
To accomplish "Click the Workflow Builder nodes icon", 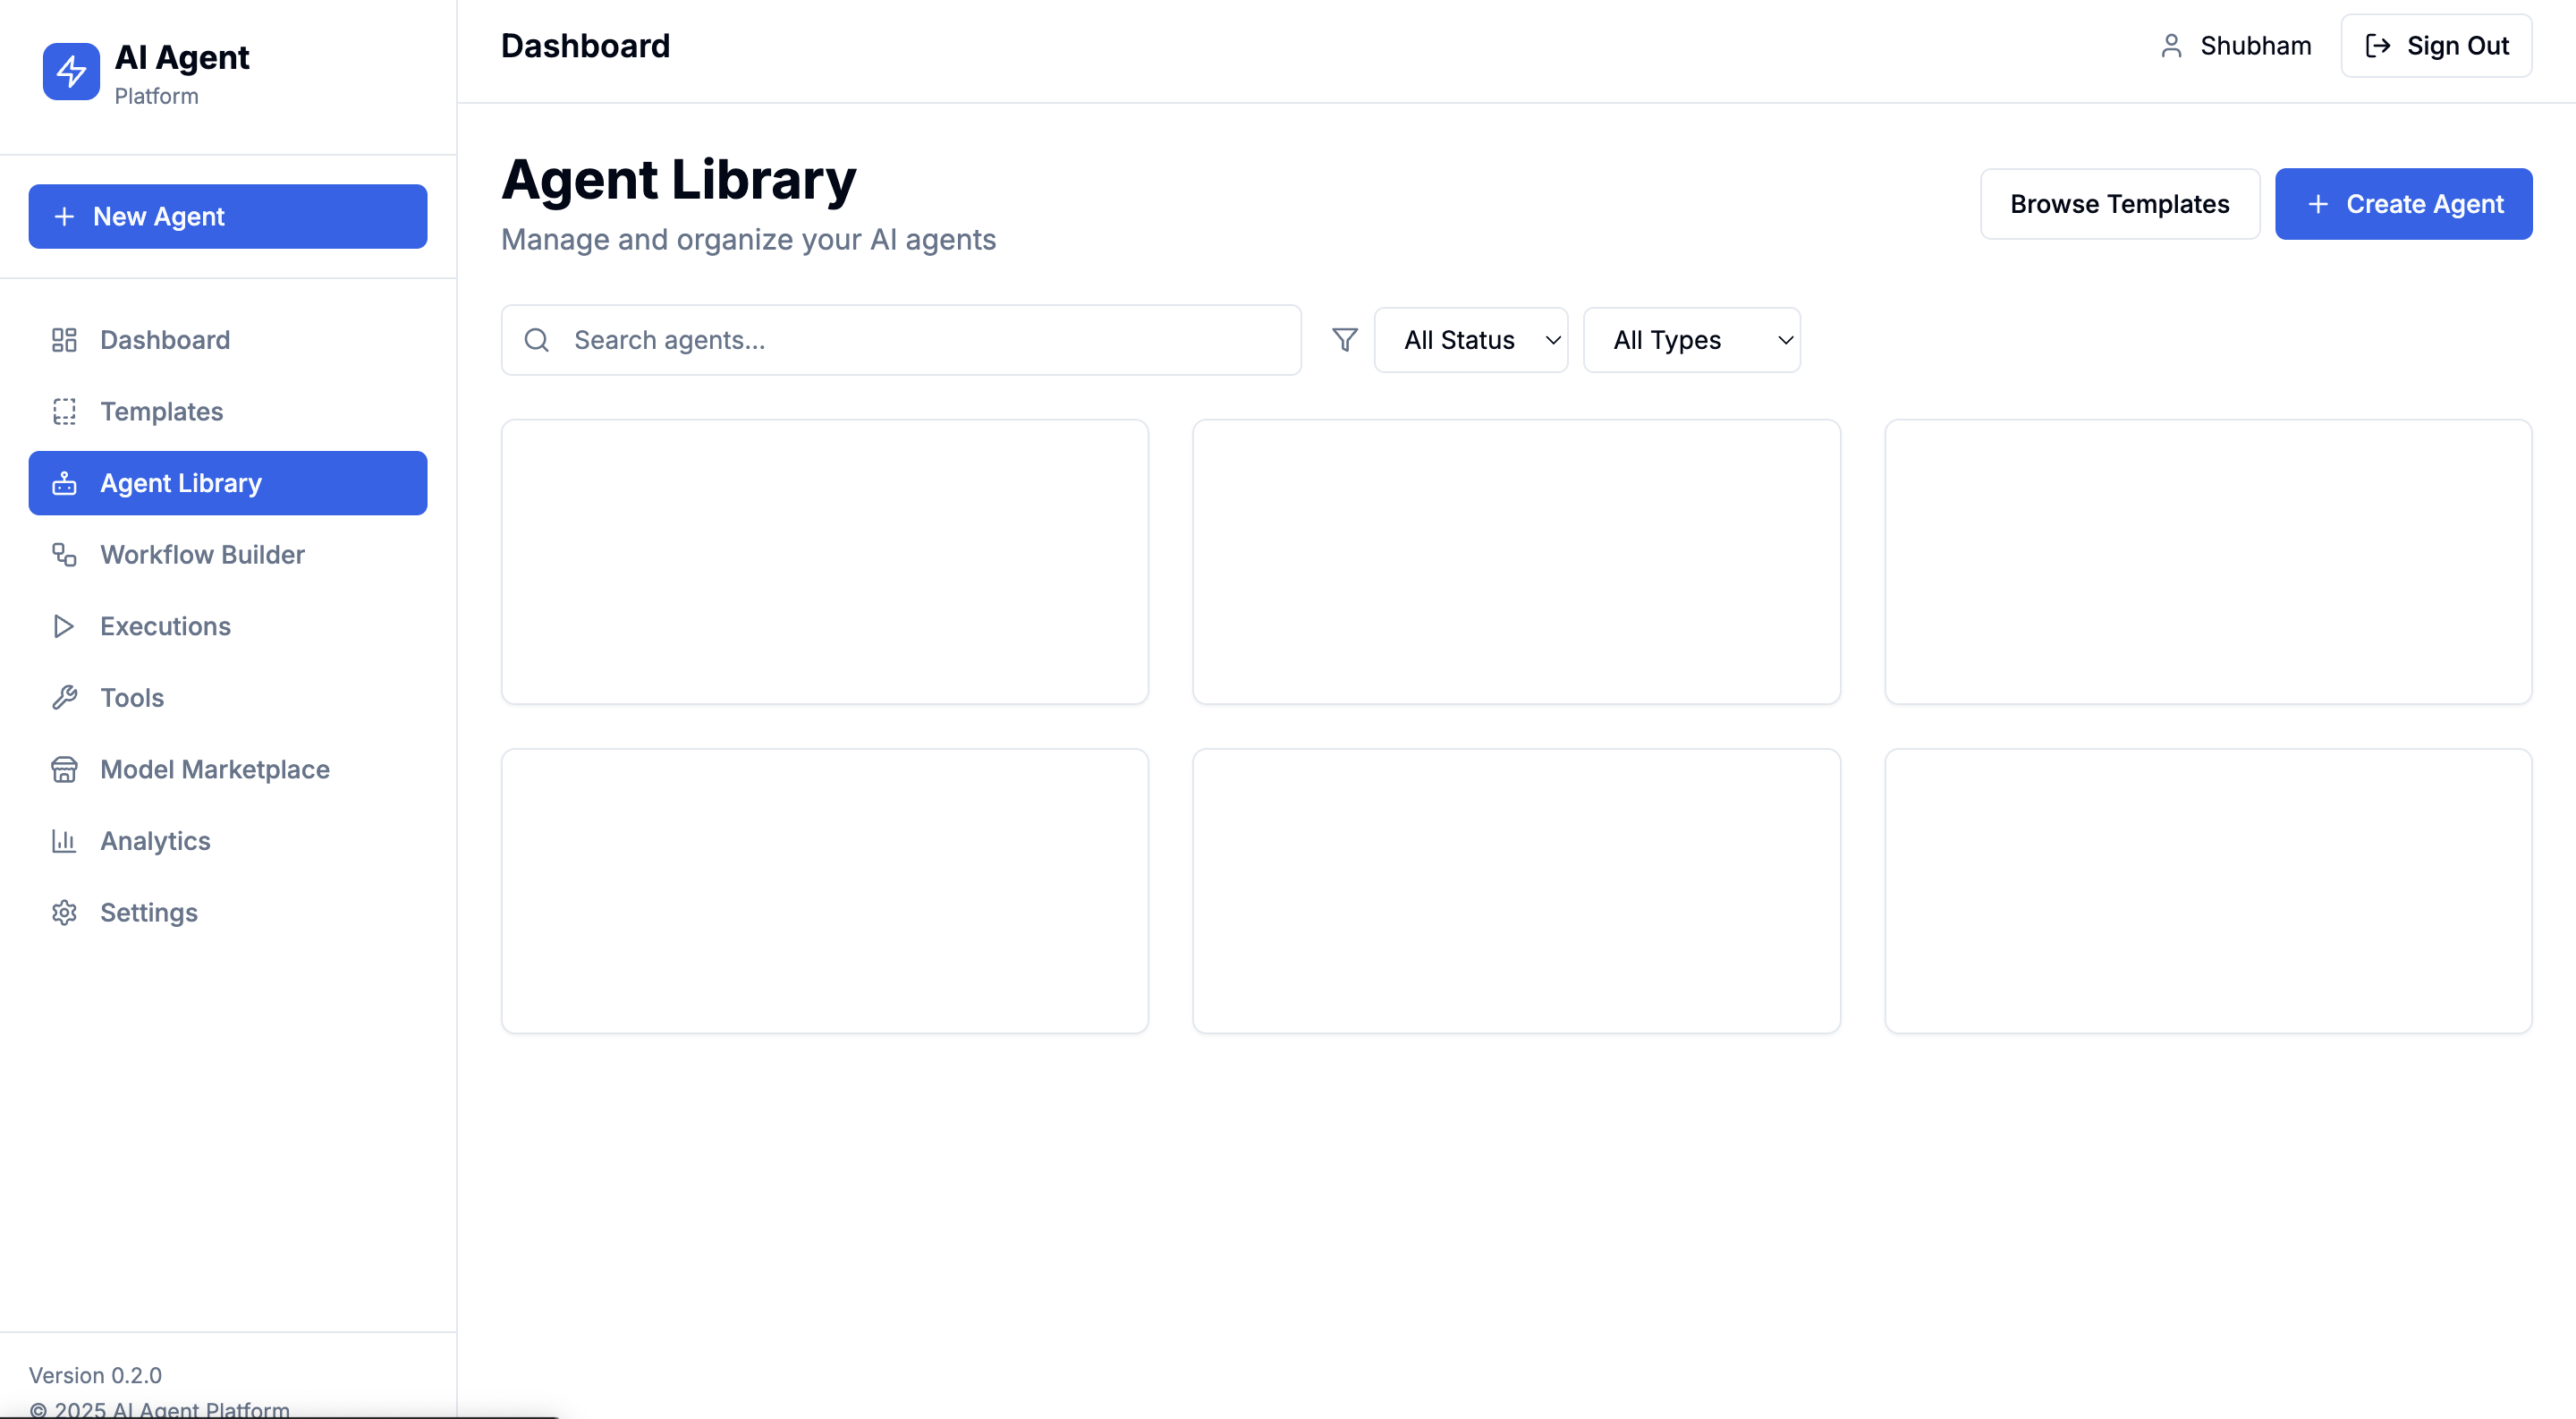I will pos(64,554).
